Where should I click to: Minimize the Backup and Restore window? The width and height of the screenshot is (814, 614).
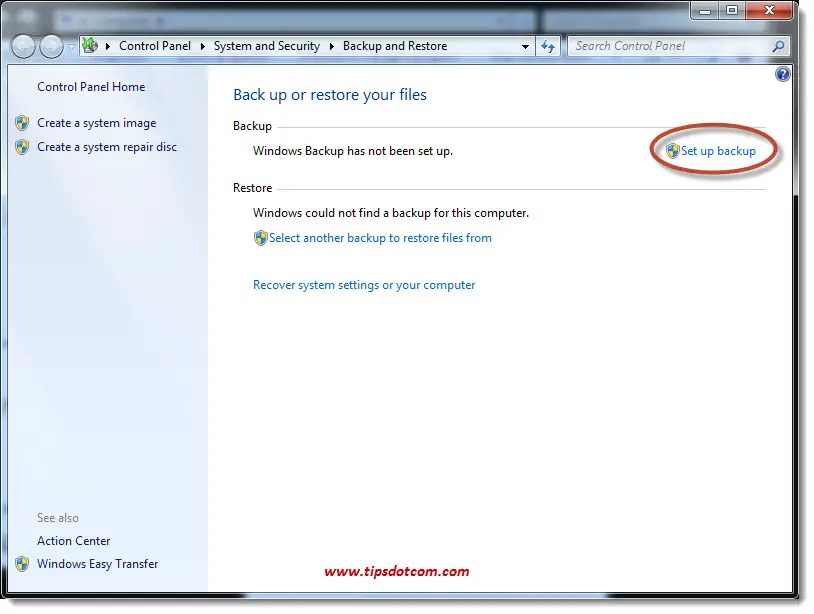pos(705,10)
